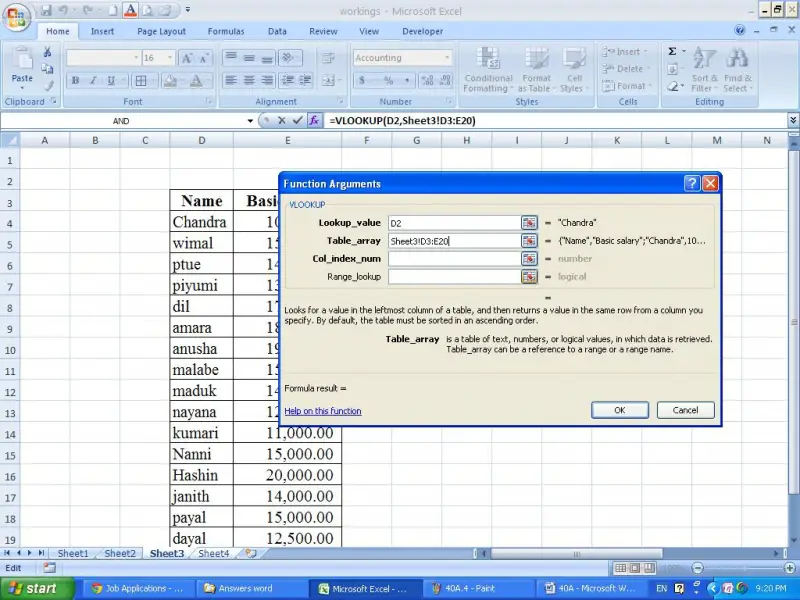Click the Cut scissors icon

pos(47,52)
